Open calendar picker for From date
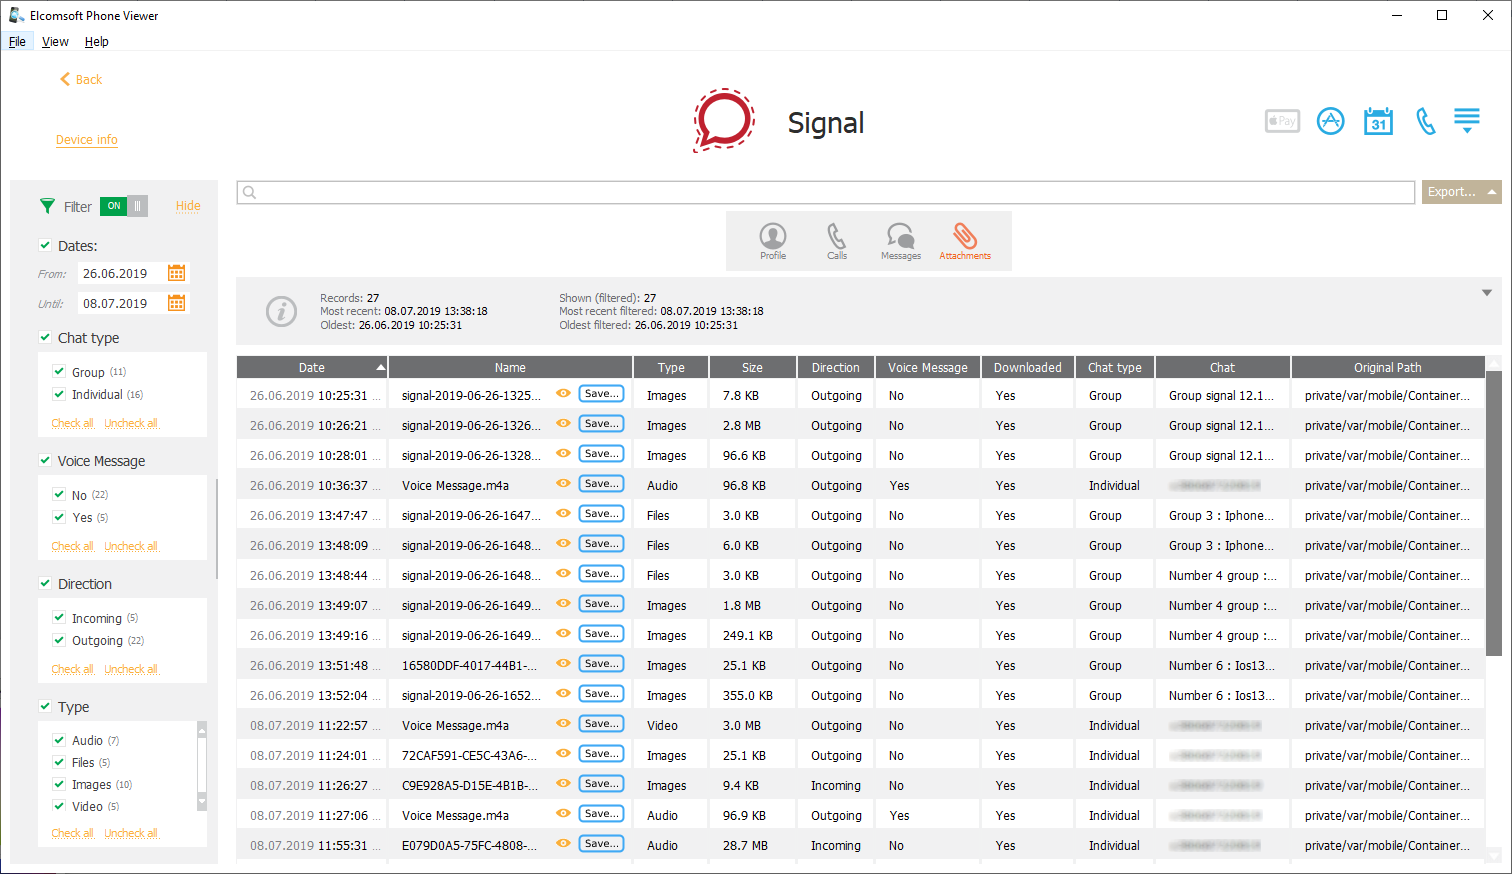The image size is (1512, 874). (176, 273)
